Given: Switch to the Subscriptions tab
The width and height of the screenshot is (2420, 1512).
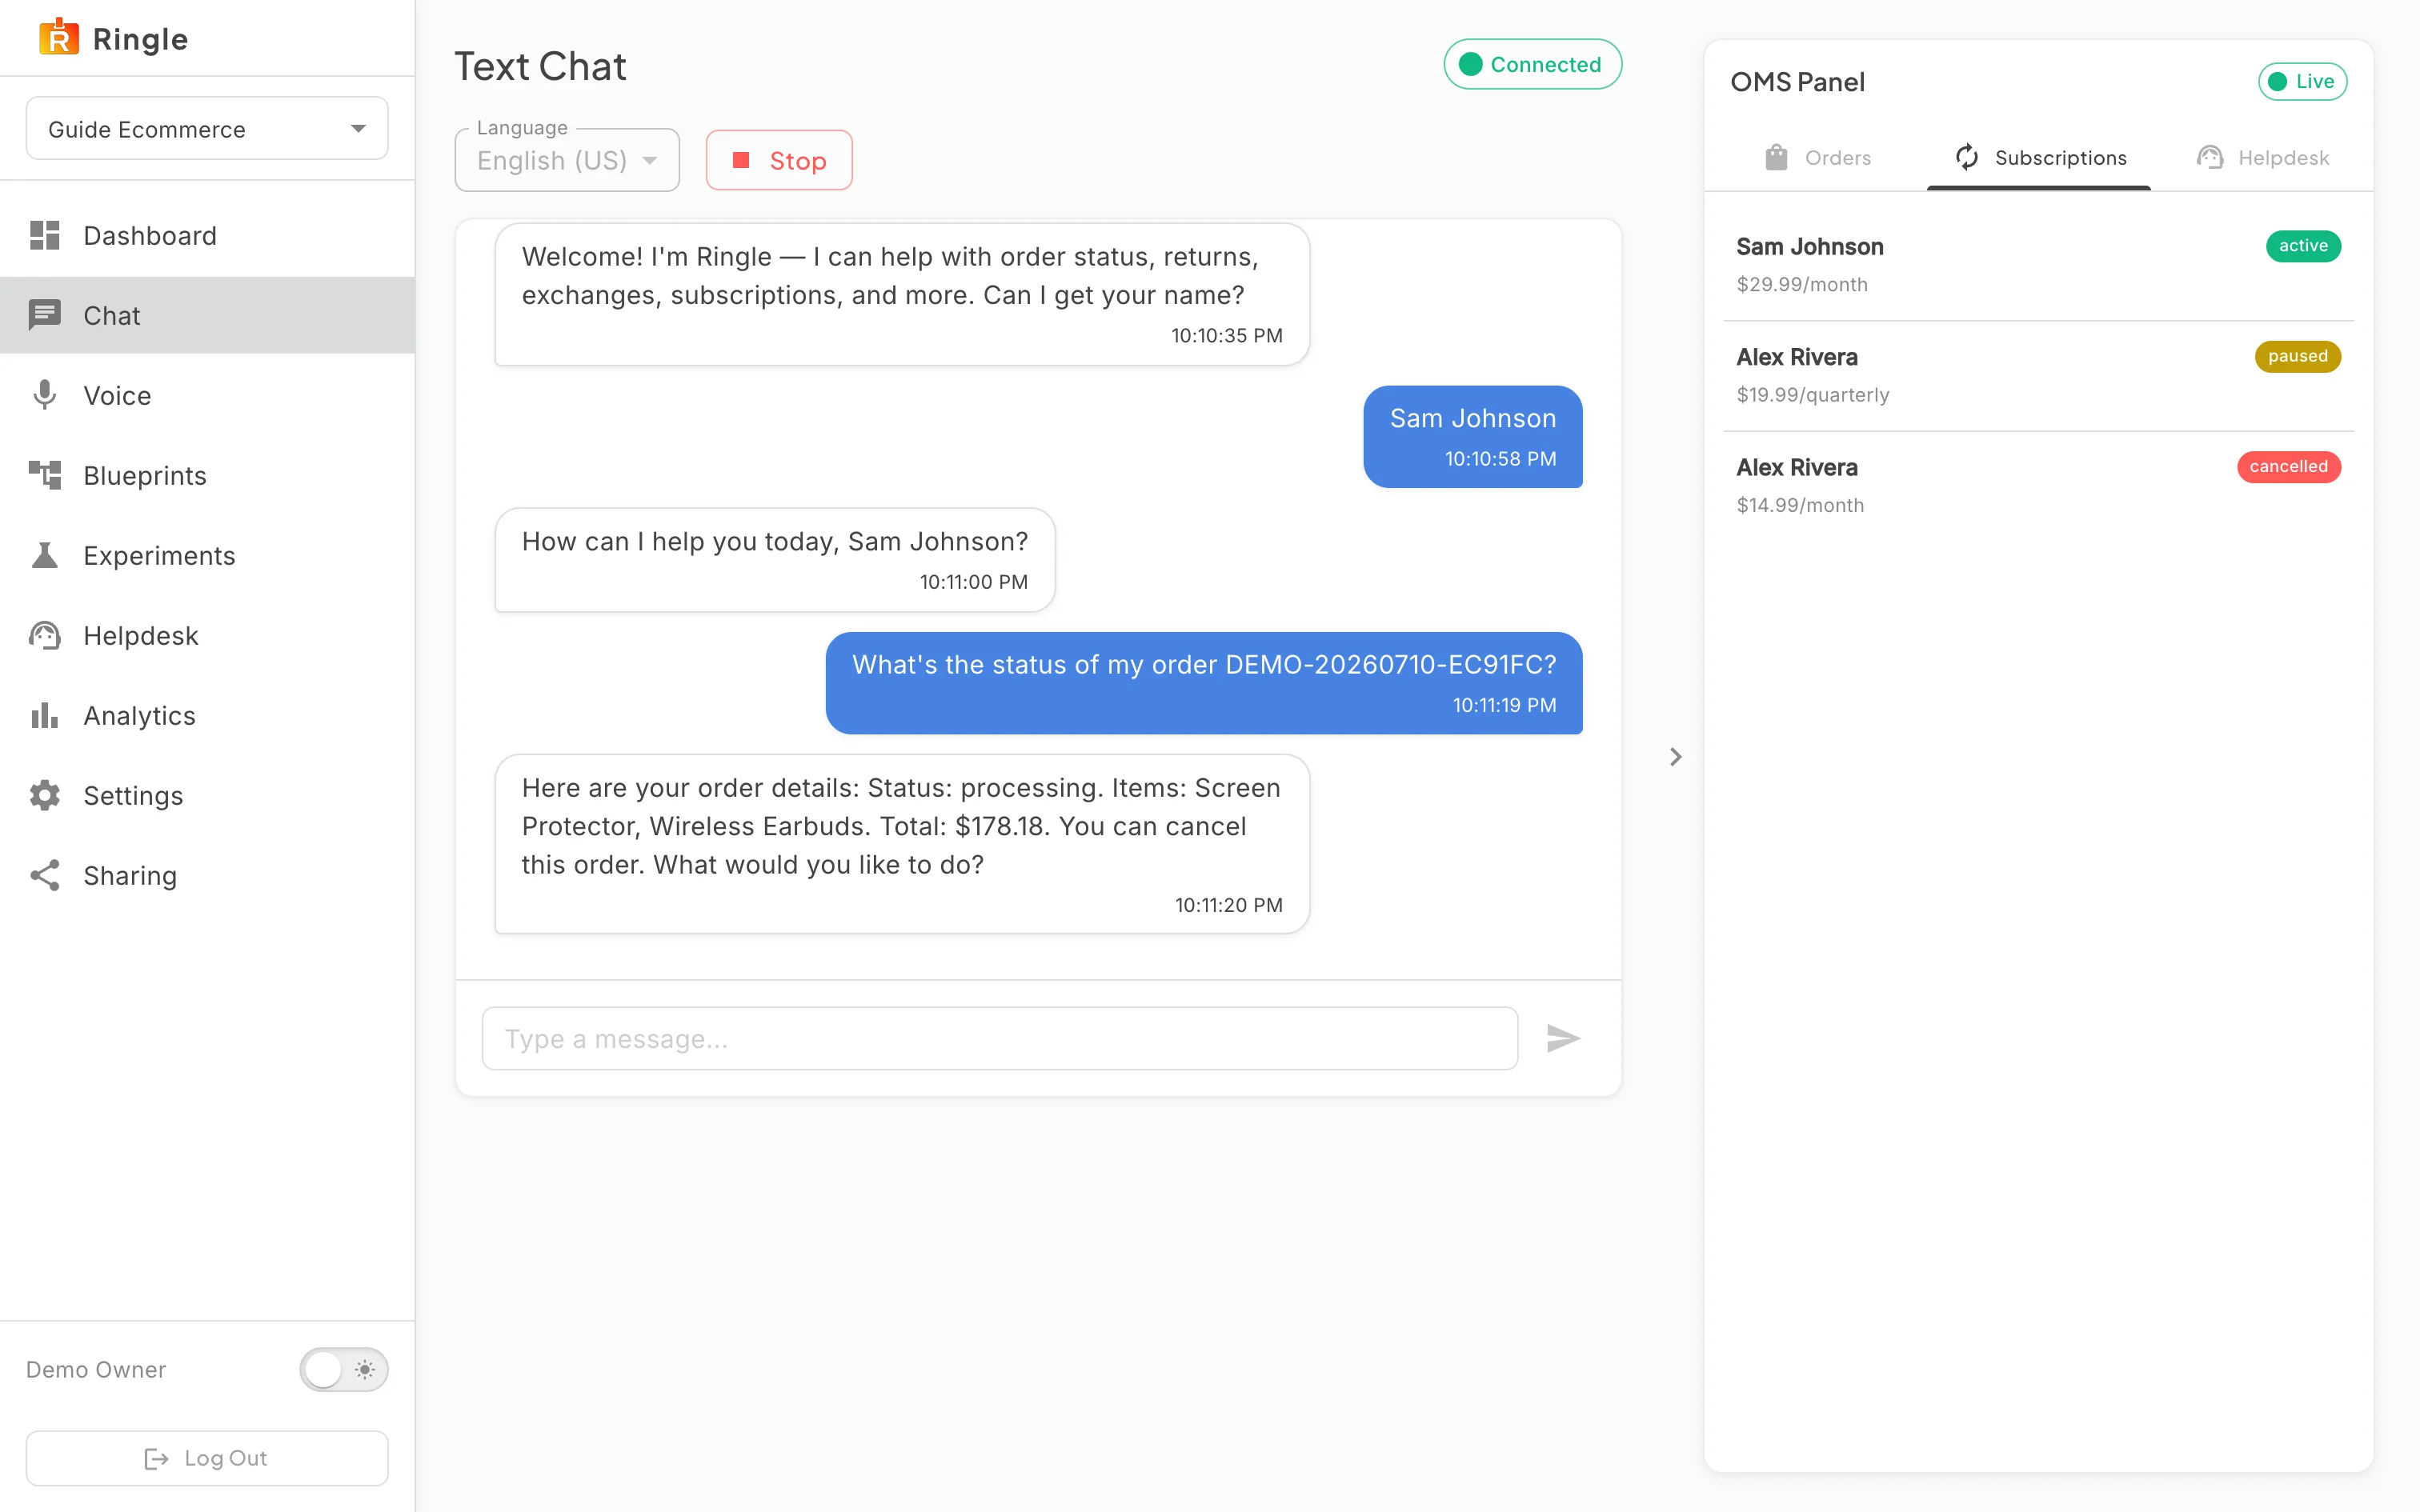Looking at the screenshot, I should pyautogui.click(x=2040, y=157).
